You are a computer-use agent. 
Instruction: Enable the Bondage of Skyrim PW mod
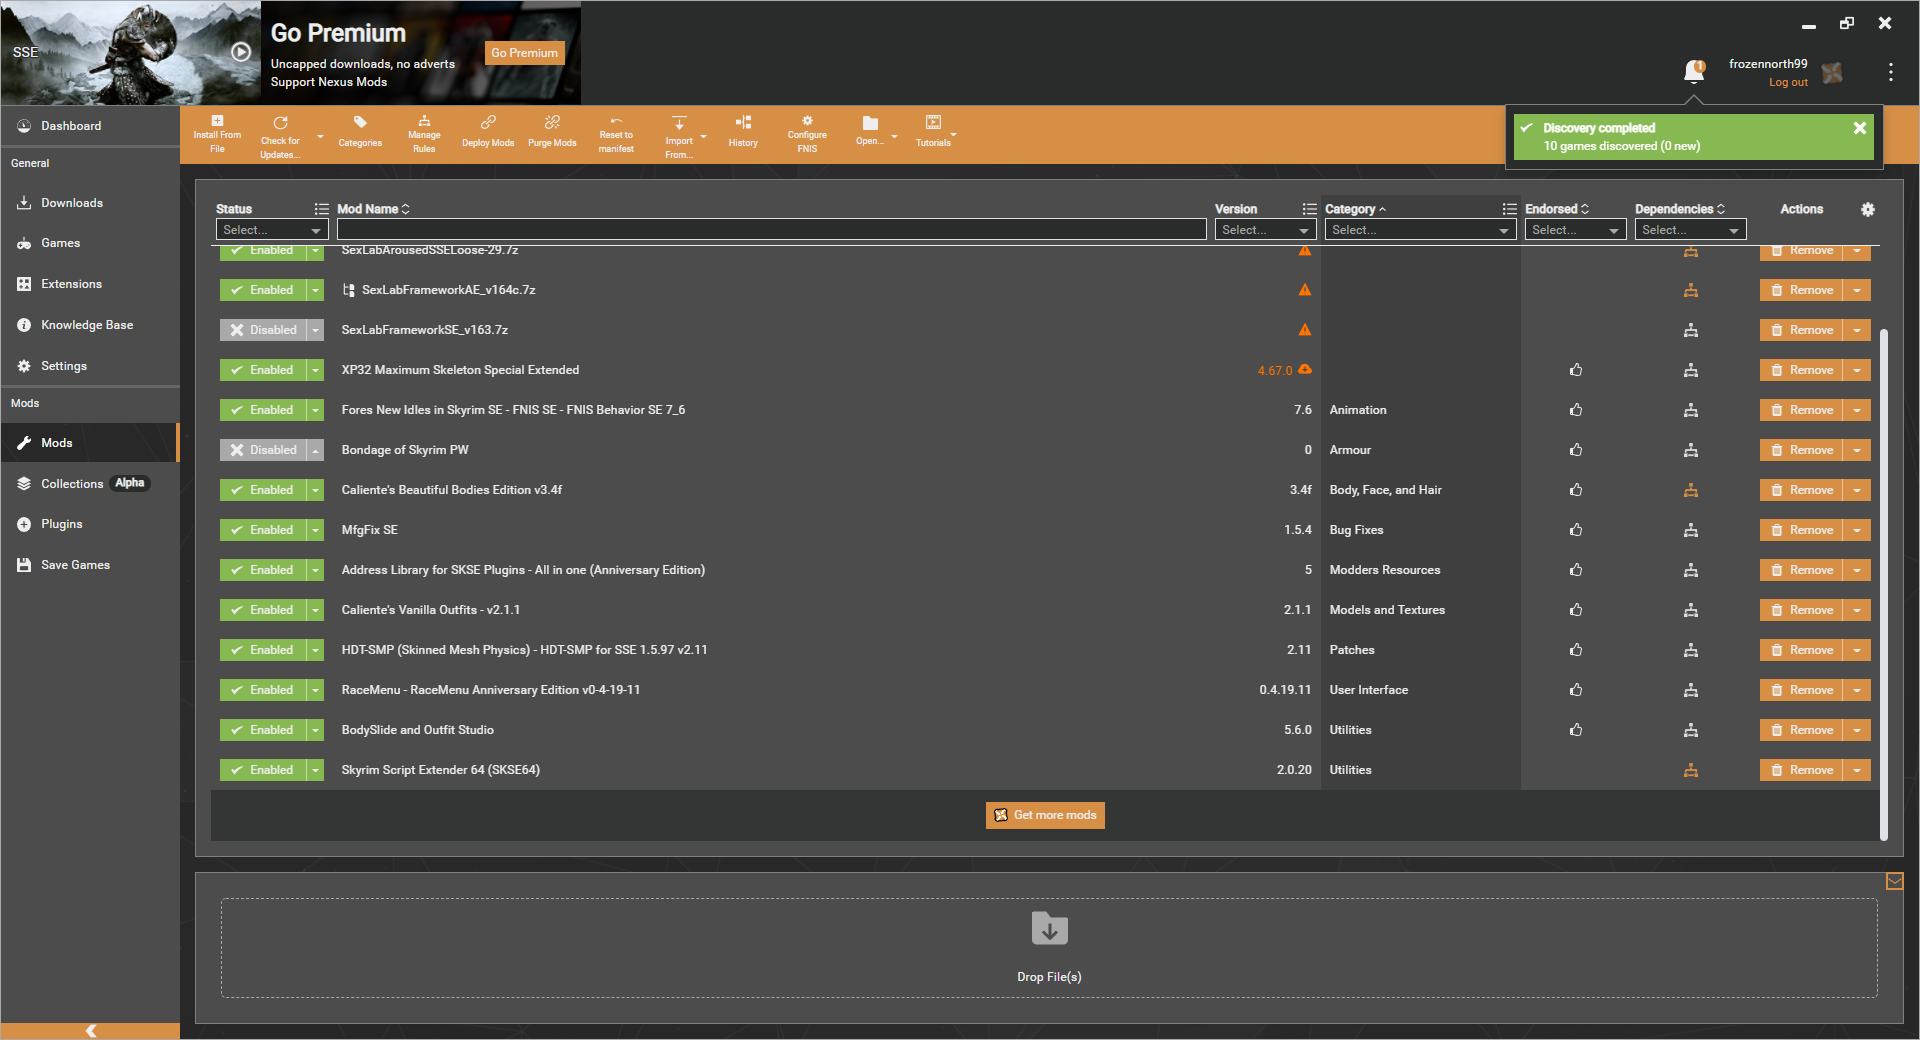265,450
